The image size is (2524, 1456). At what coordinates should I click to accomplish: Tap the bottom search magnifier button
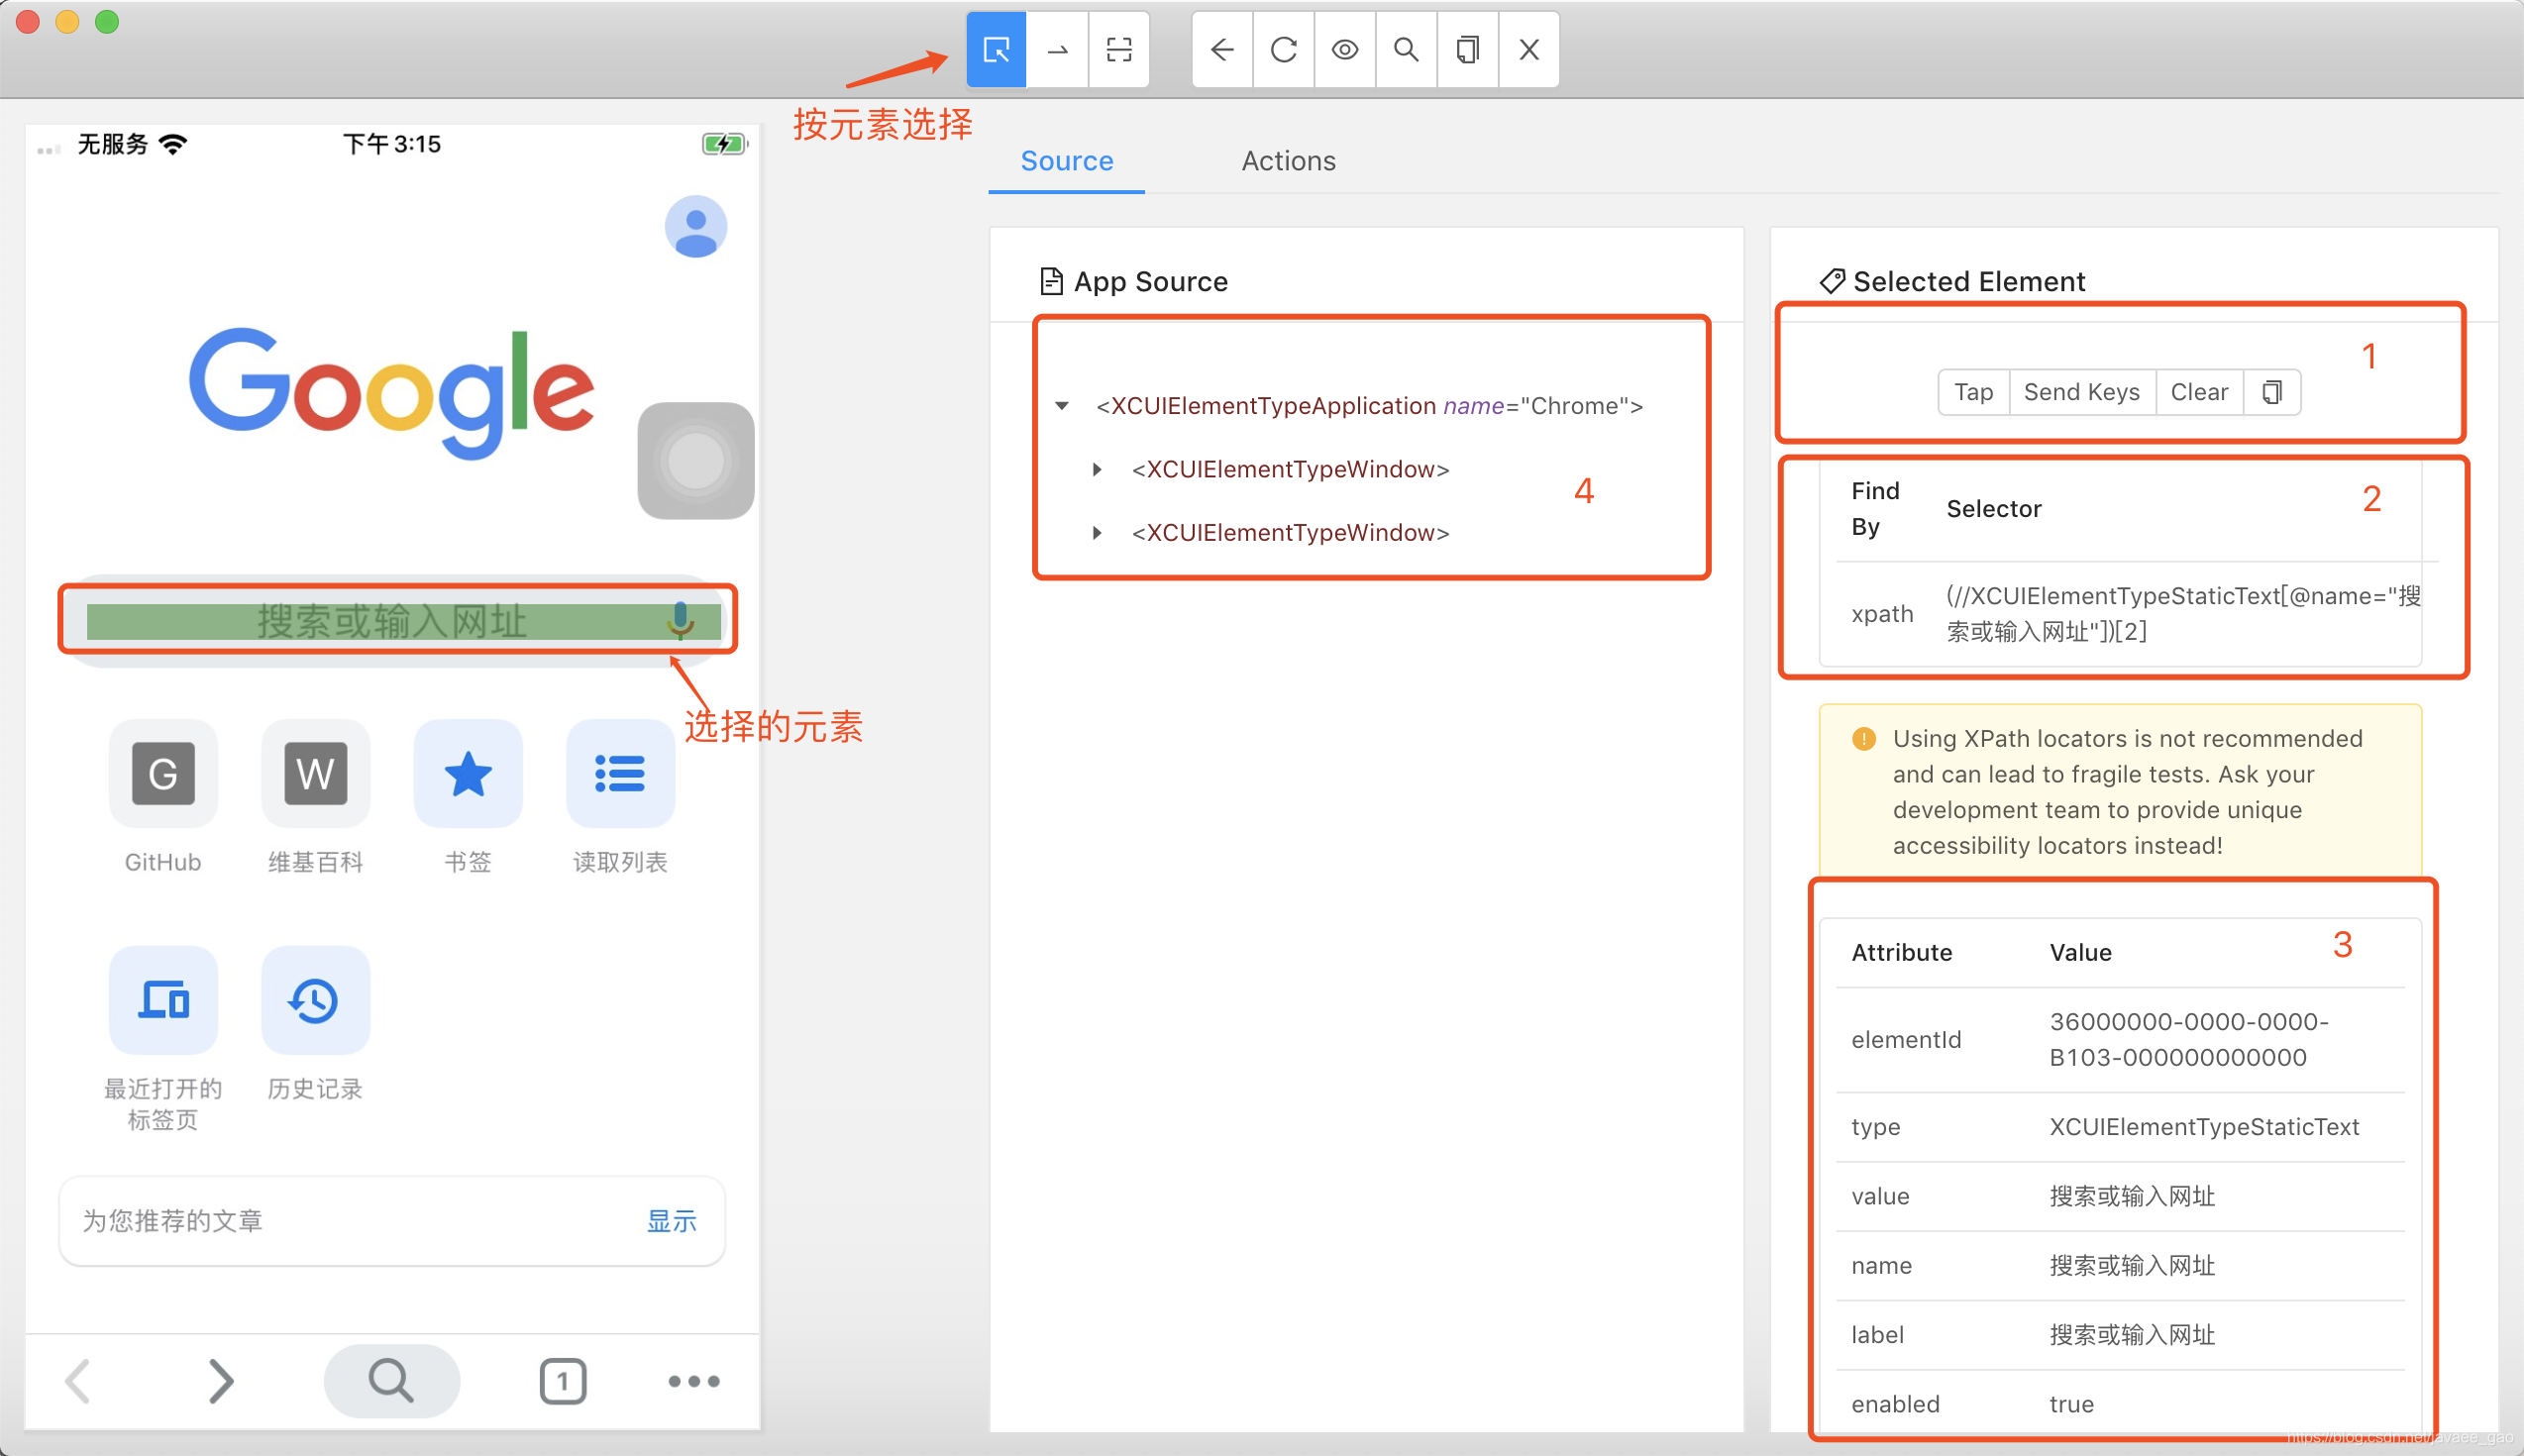(391, 1381)
